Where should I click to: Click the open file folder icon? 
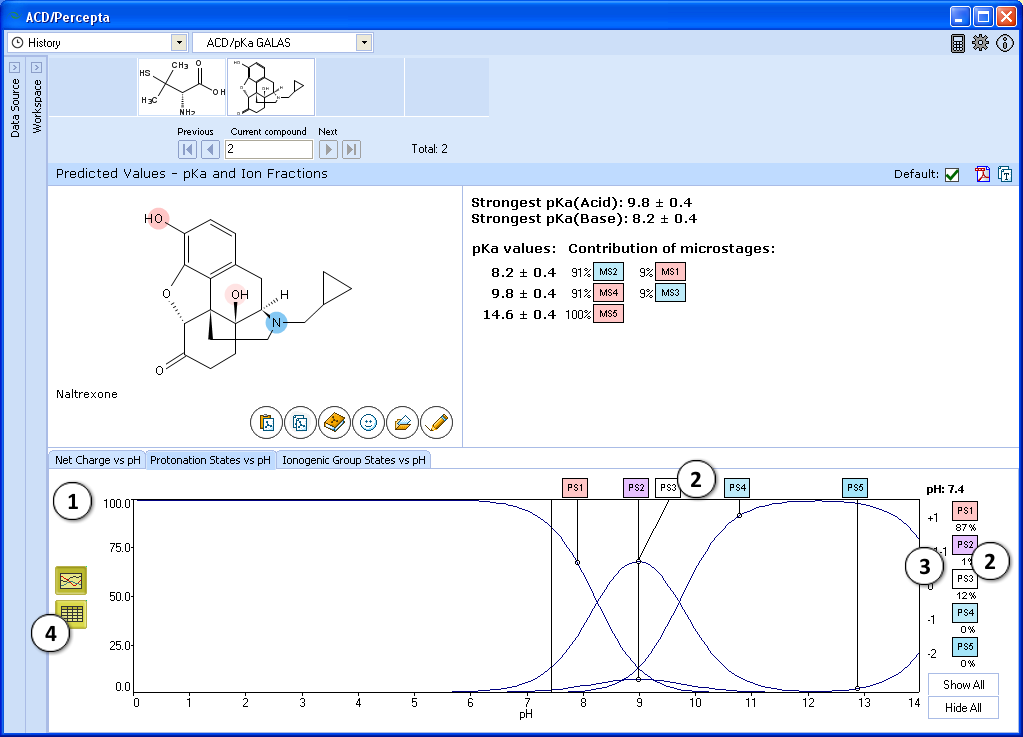coord(403,423)
